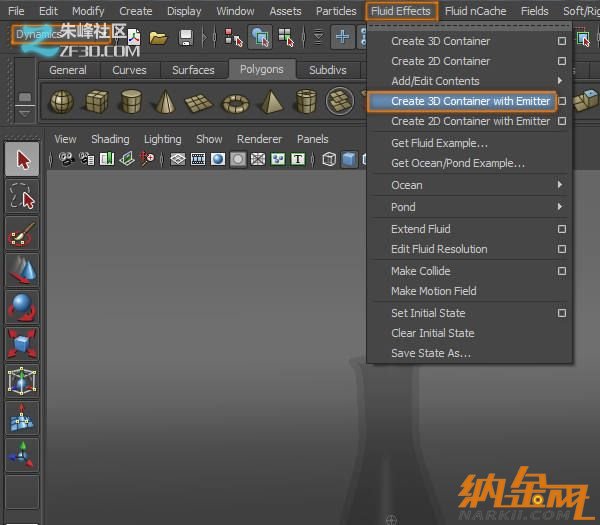Activate the Paint selection tool

coord(22,233)
